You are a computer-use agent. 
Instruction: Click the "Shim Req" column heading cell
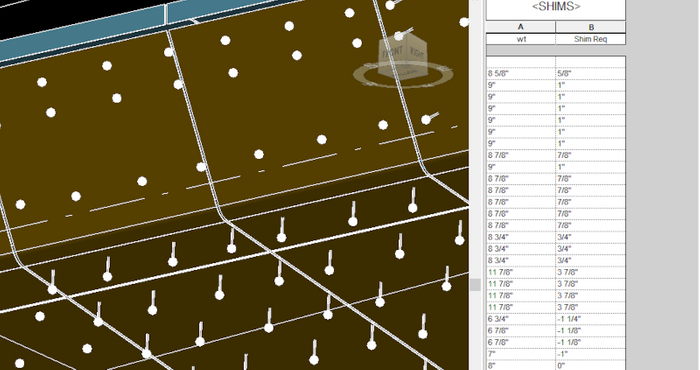click(591, 39)
